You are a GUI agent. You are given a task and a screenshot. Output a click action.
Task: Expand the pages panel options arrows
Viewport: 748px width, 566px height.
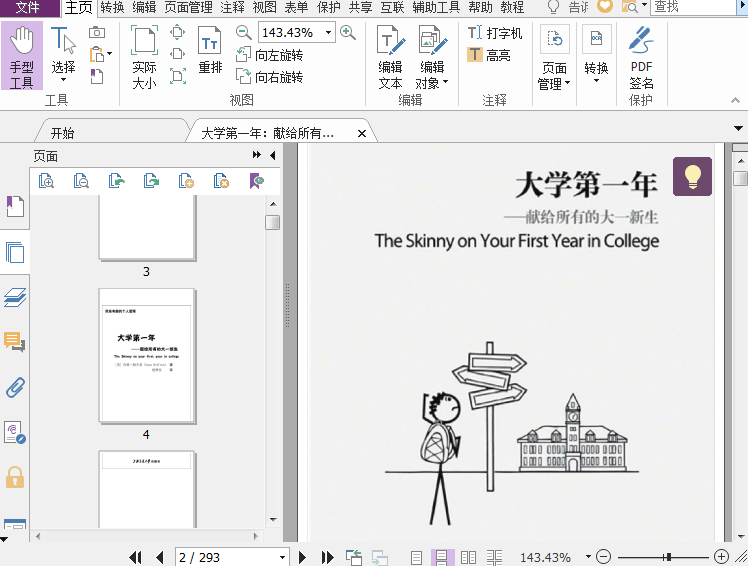tap(257, 155)
